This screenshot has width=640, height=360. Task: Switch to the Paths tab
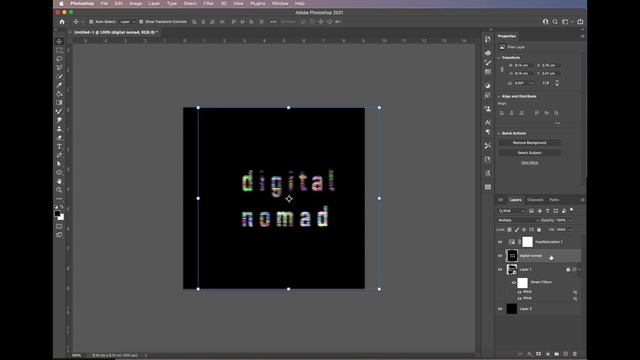(x=554, y=200)
